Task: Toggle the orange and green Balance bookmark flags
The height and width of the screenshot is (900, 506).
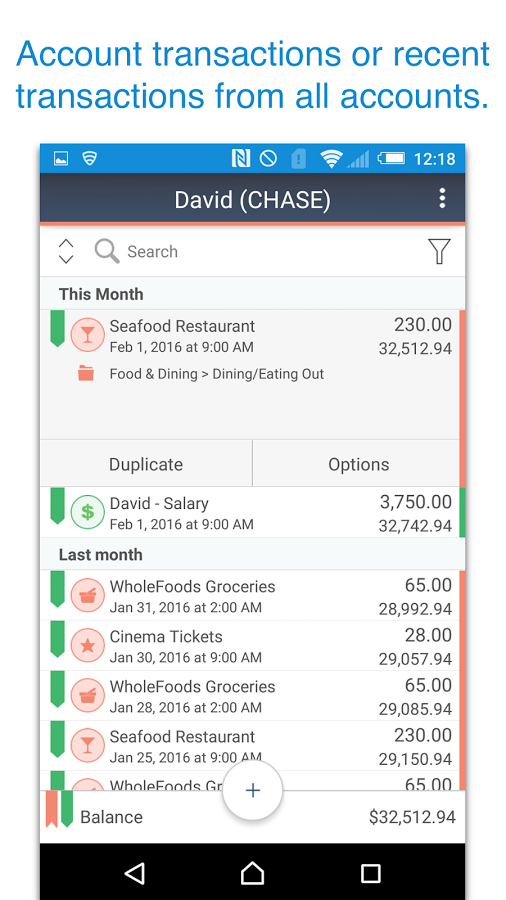Action: point(59,809)
